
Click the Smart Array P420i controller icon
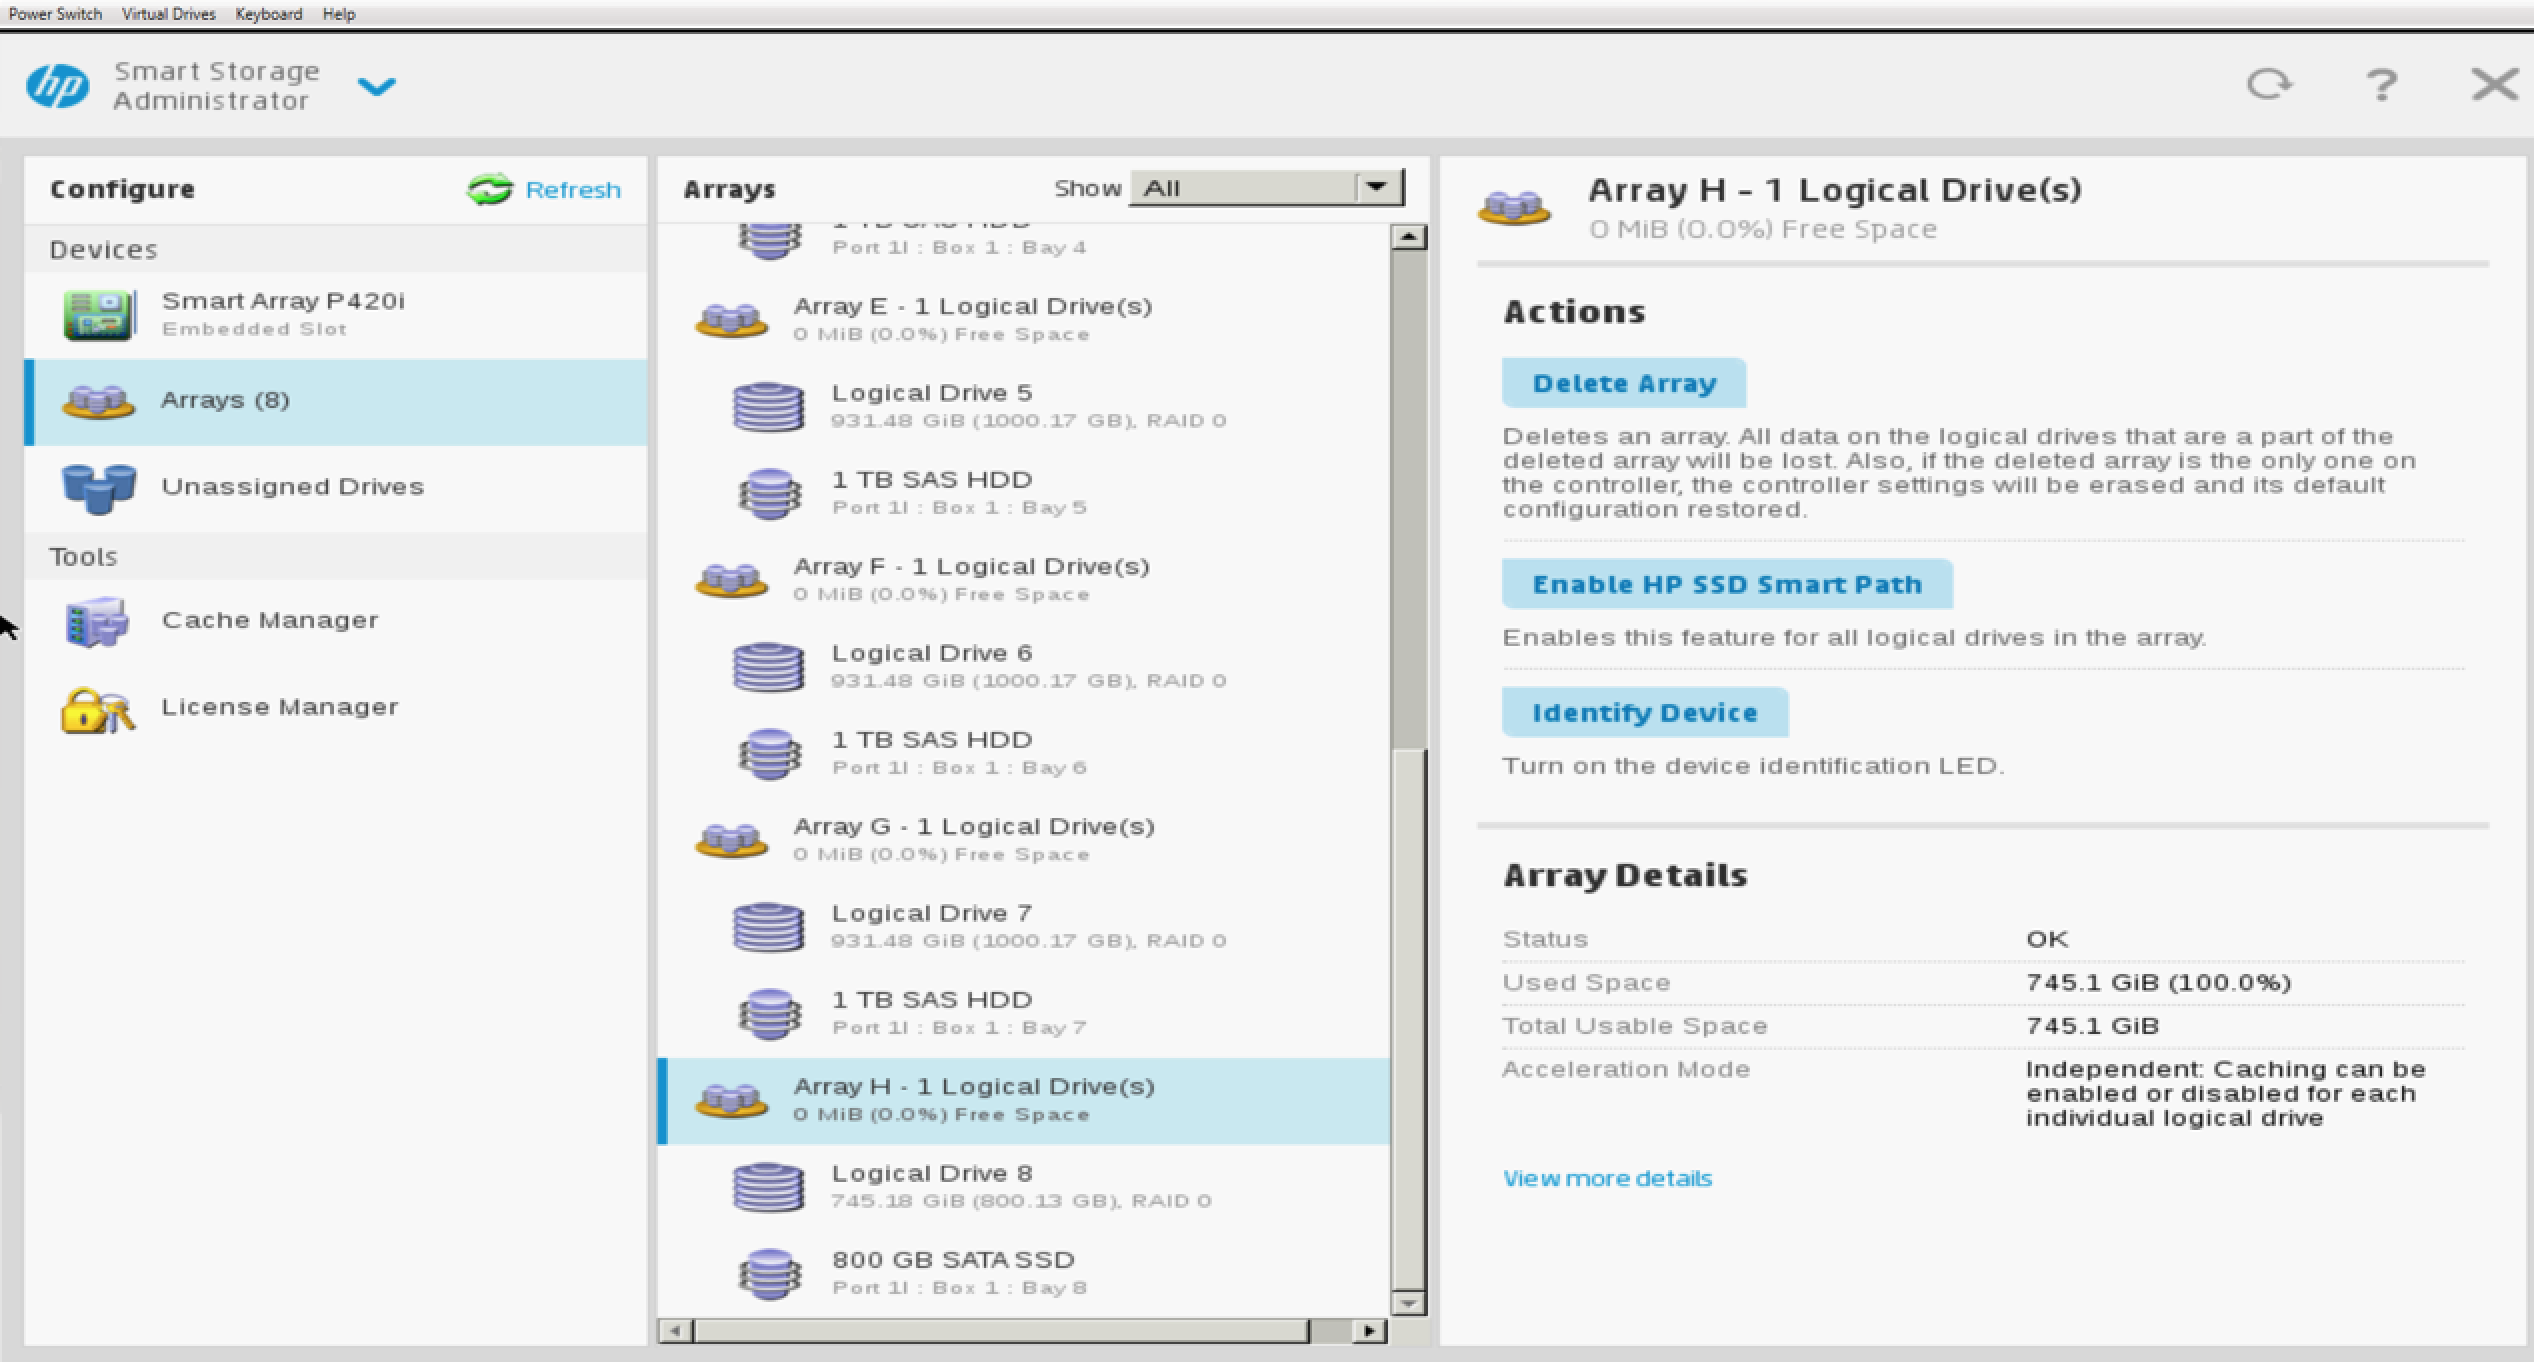click(x=97, y=315)
